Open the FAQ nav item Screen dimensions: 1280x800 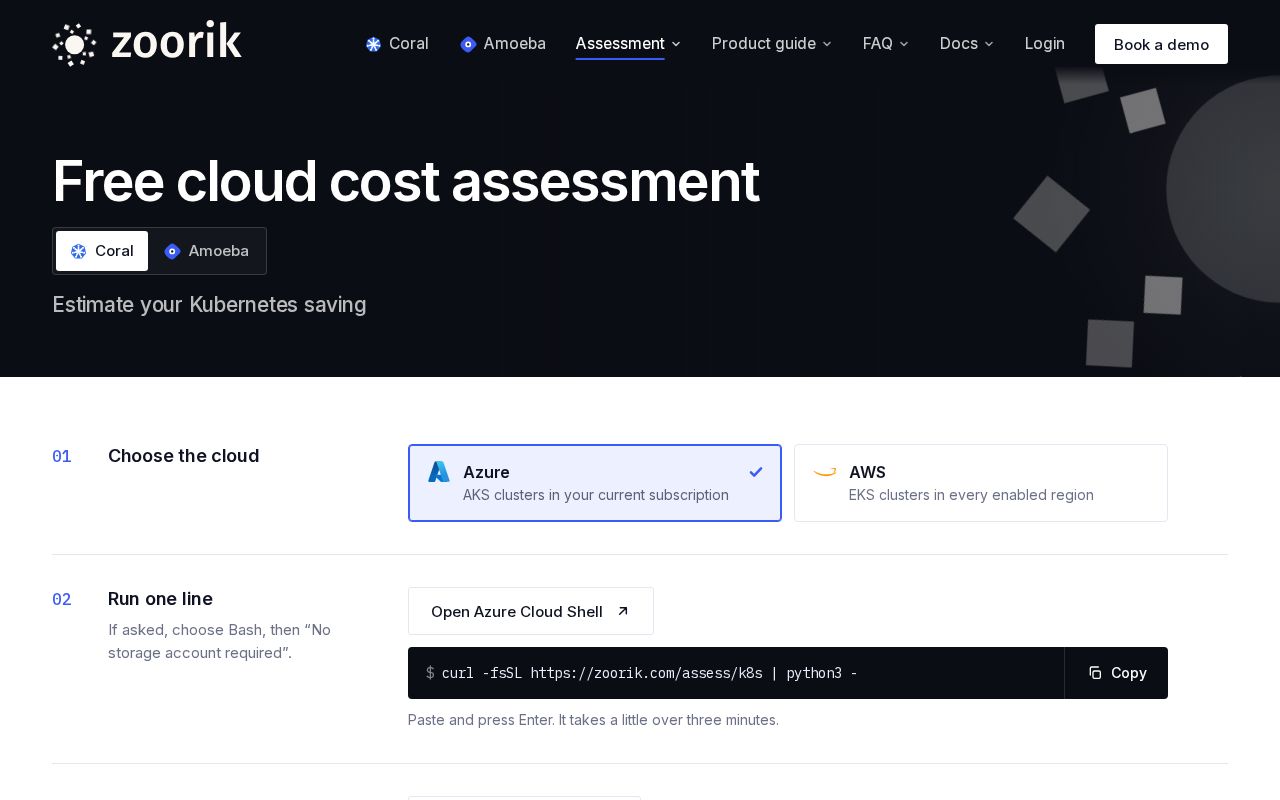pos(878,44)
